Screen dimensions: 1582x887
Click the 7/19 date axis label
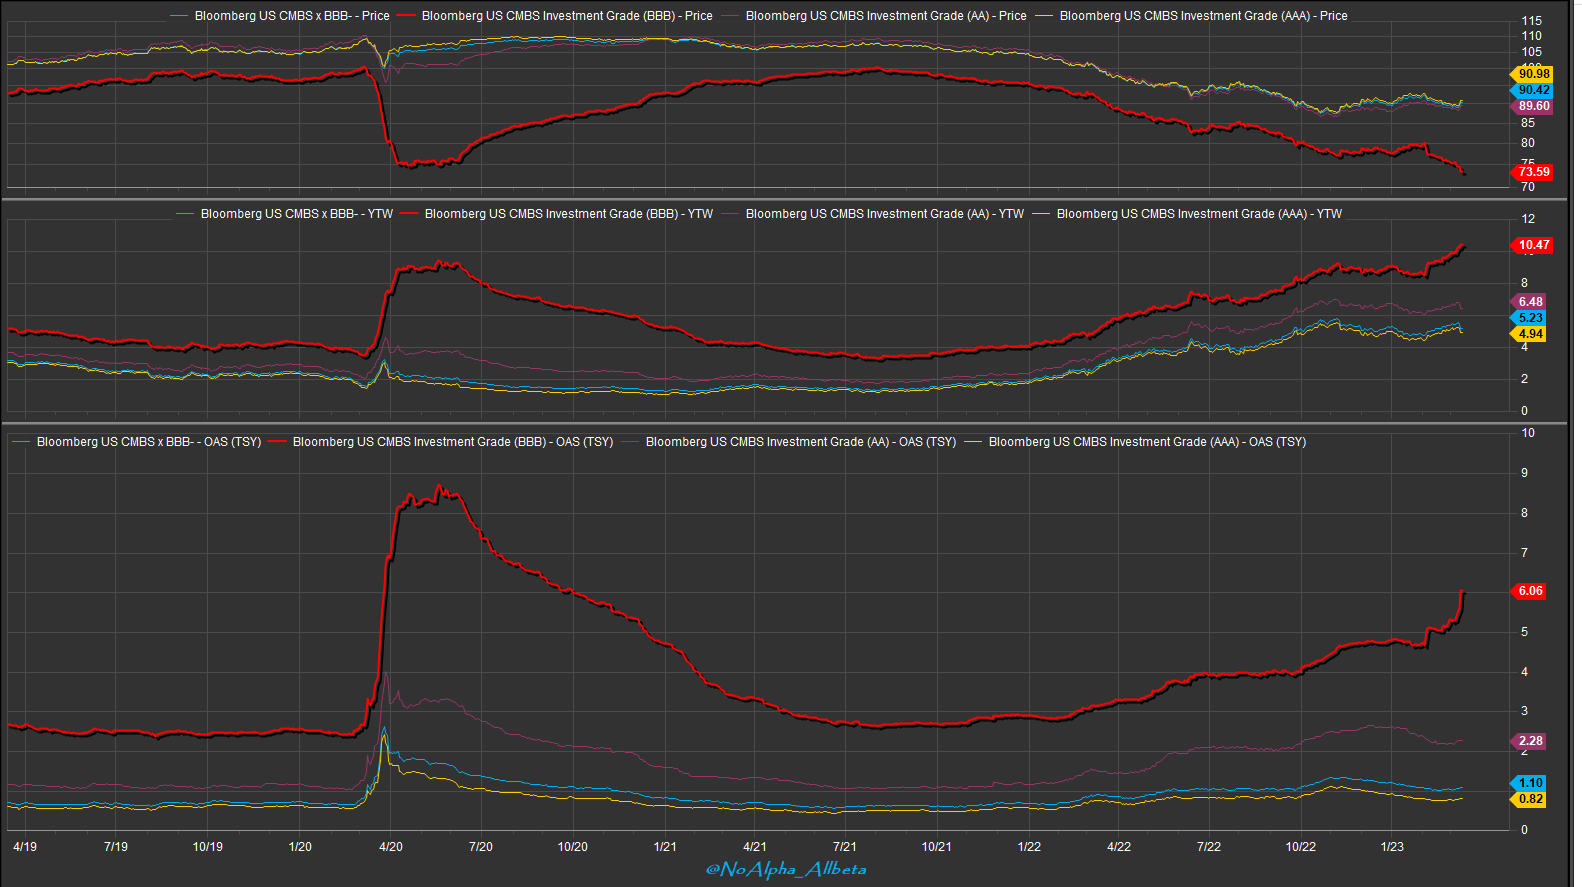coord(116,847)
